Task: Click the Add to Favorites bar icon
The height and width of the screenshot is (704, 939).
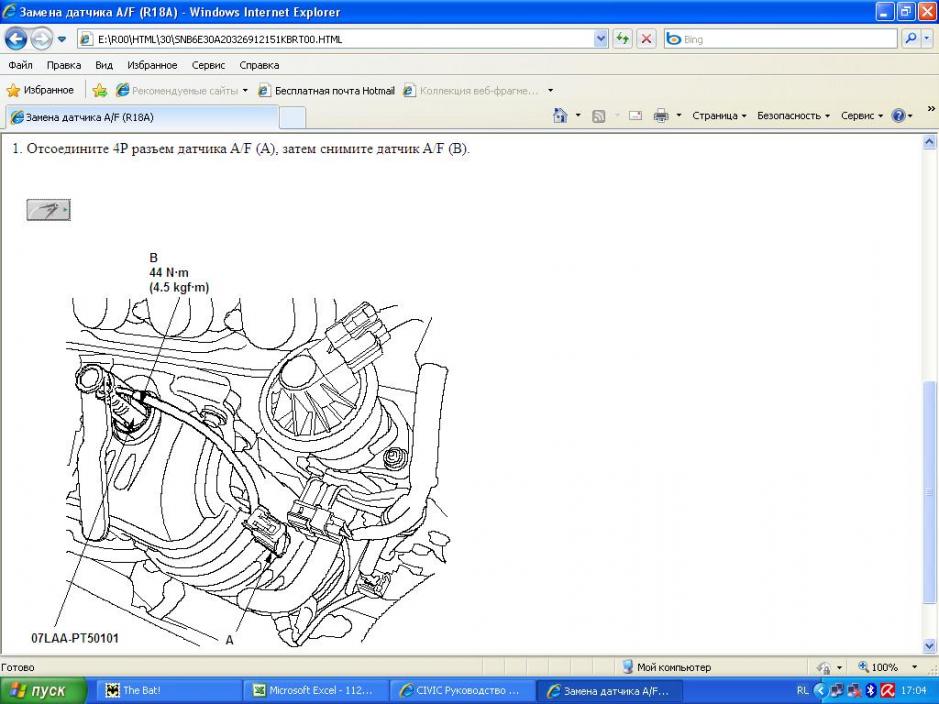Action: 100,90
